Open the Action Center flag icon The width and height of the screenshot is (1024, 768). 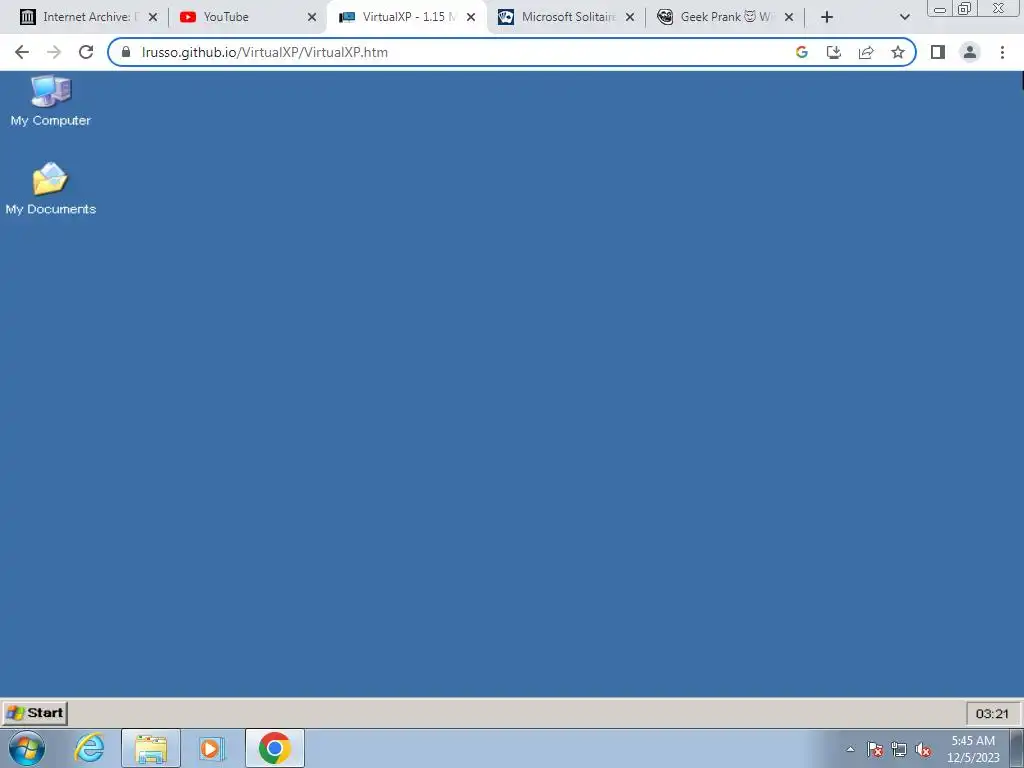[x=875, y=749]
